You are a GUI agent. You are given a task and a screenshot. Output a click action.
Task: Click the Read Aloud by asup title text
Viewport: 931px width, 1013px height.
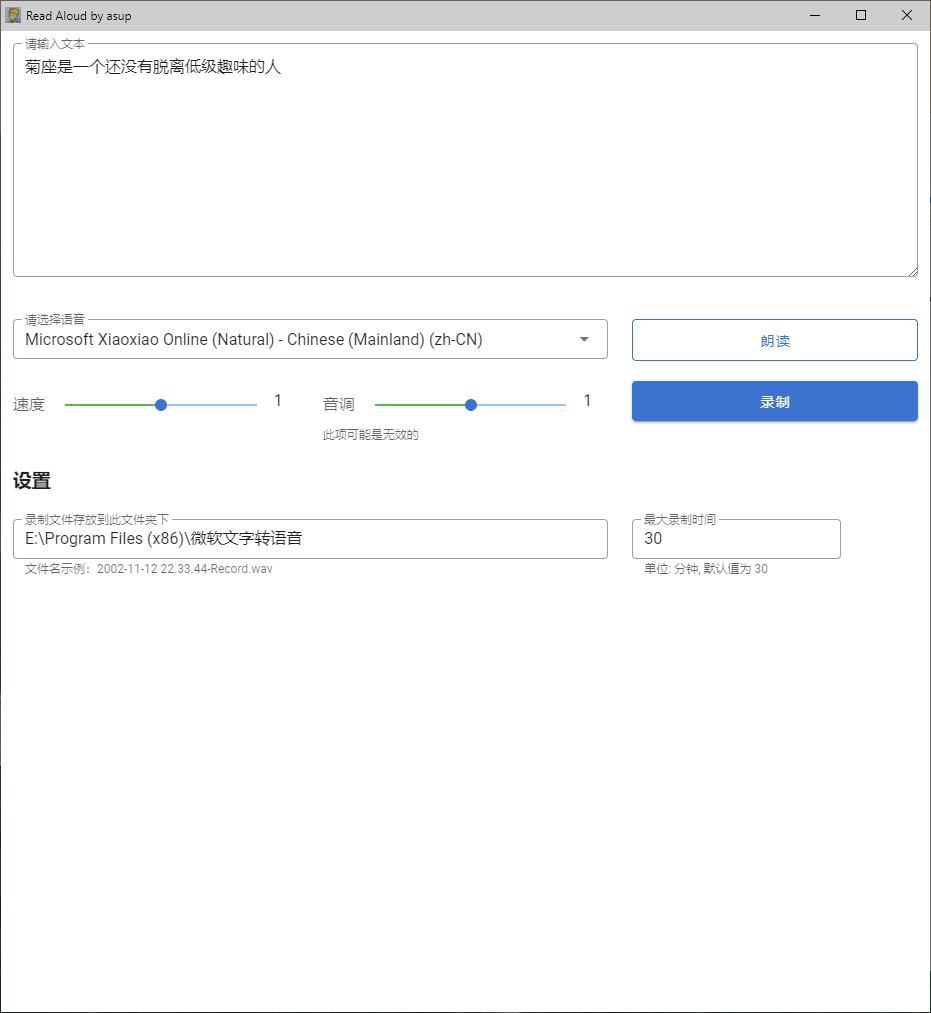[79, 16]
